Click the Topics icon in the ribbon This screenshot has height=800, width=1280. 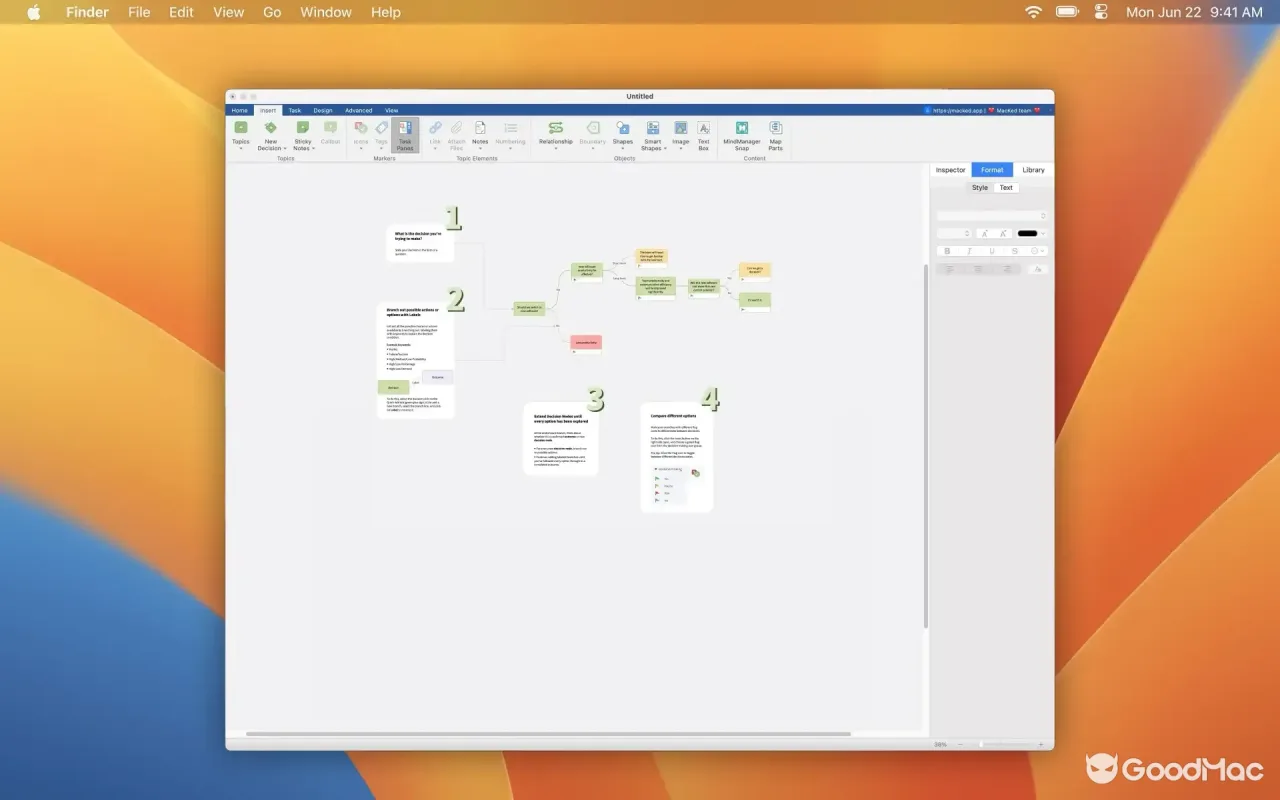241,128
